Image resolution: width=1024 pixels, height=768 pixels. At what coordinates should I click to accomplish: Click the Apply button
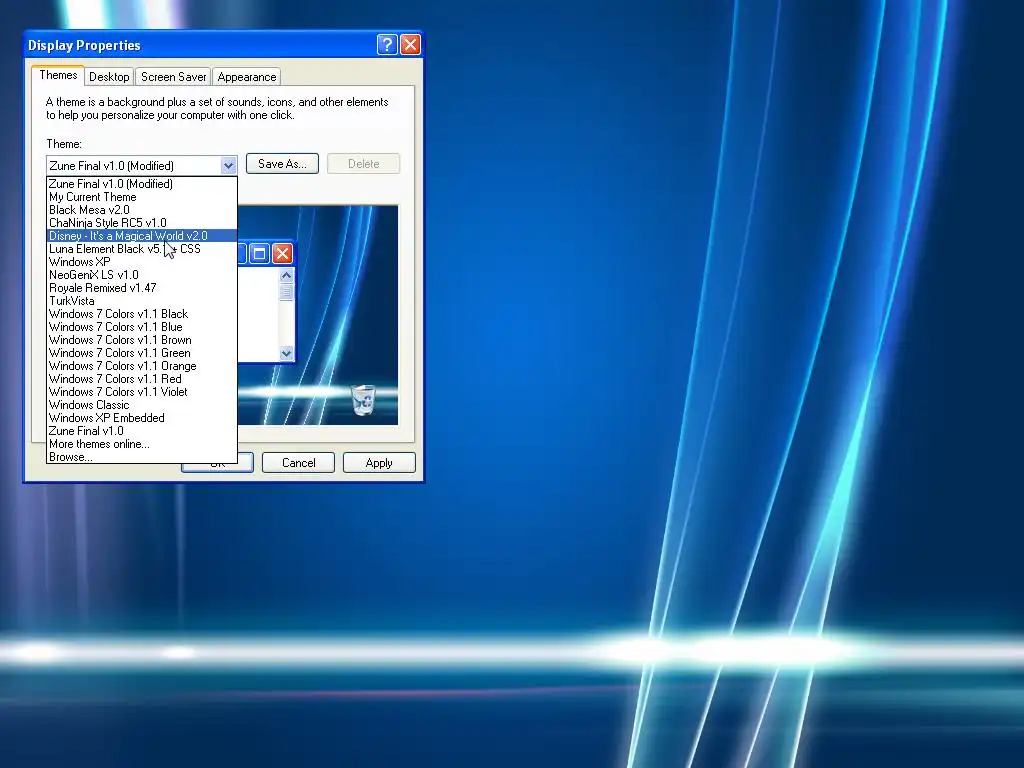click(x=379, y=462)
